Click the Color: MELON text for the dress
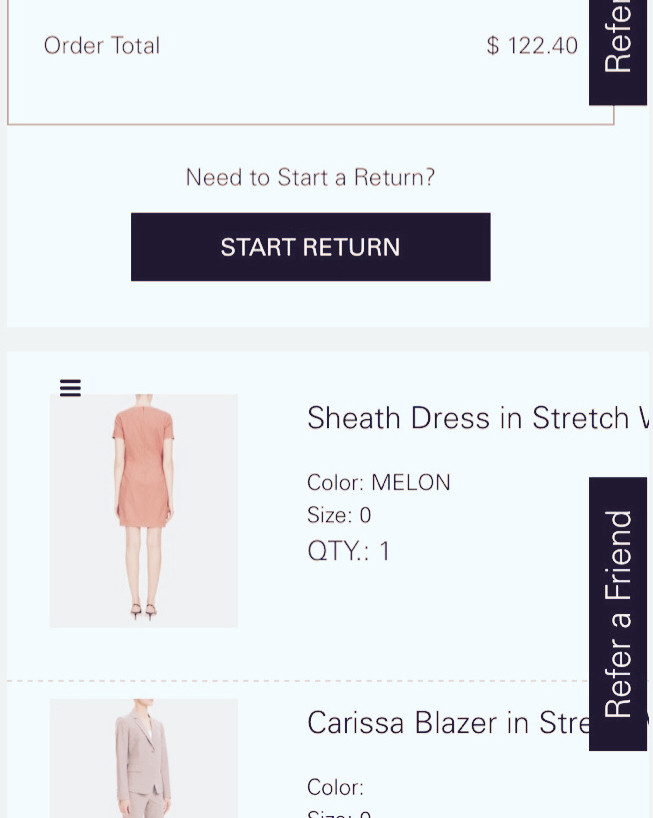The height and width of the screenshot is (818, 653). point(379,483)
